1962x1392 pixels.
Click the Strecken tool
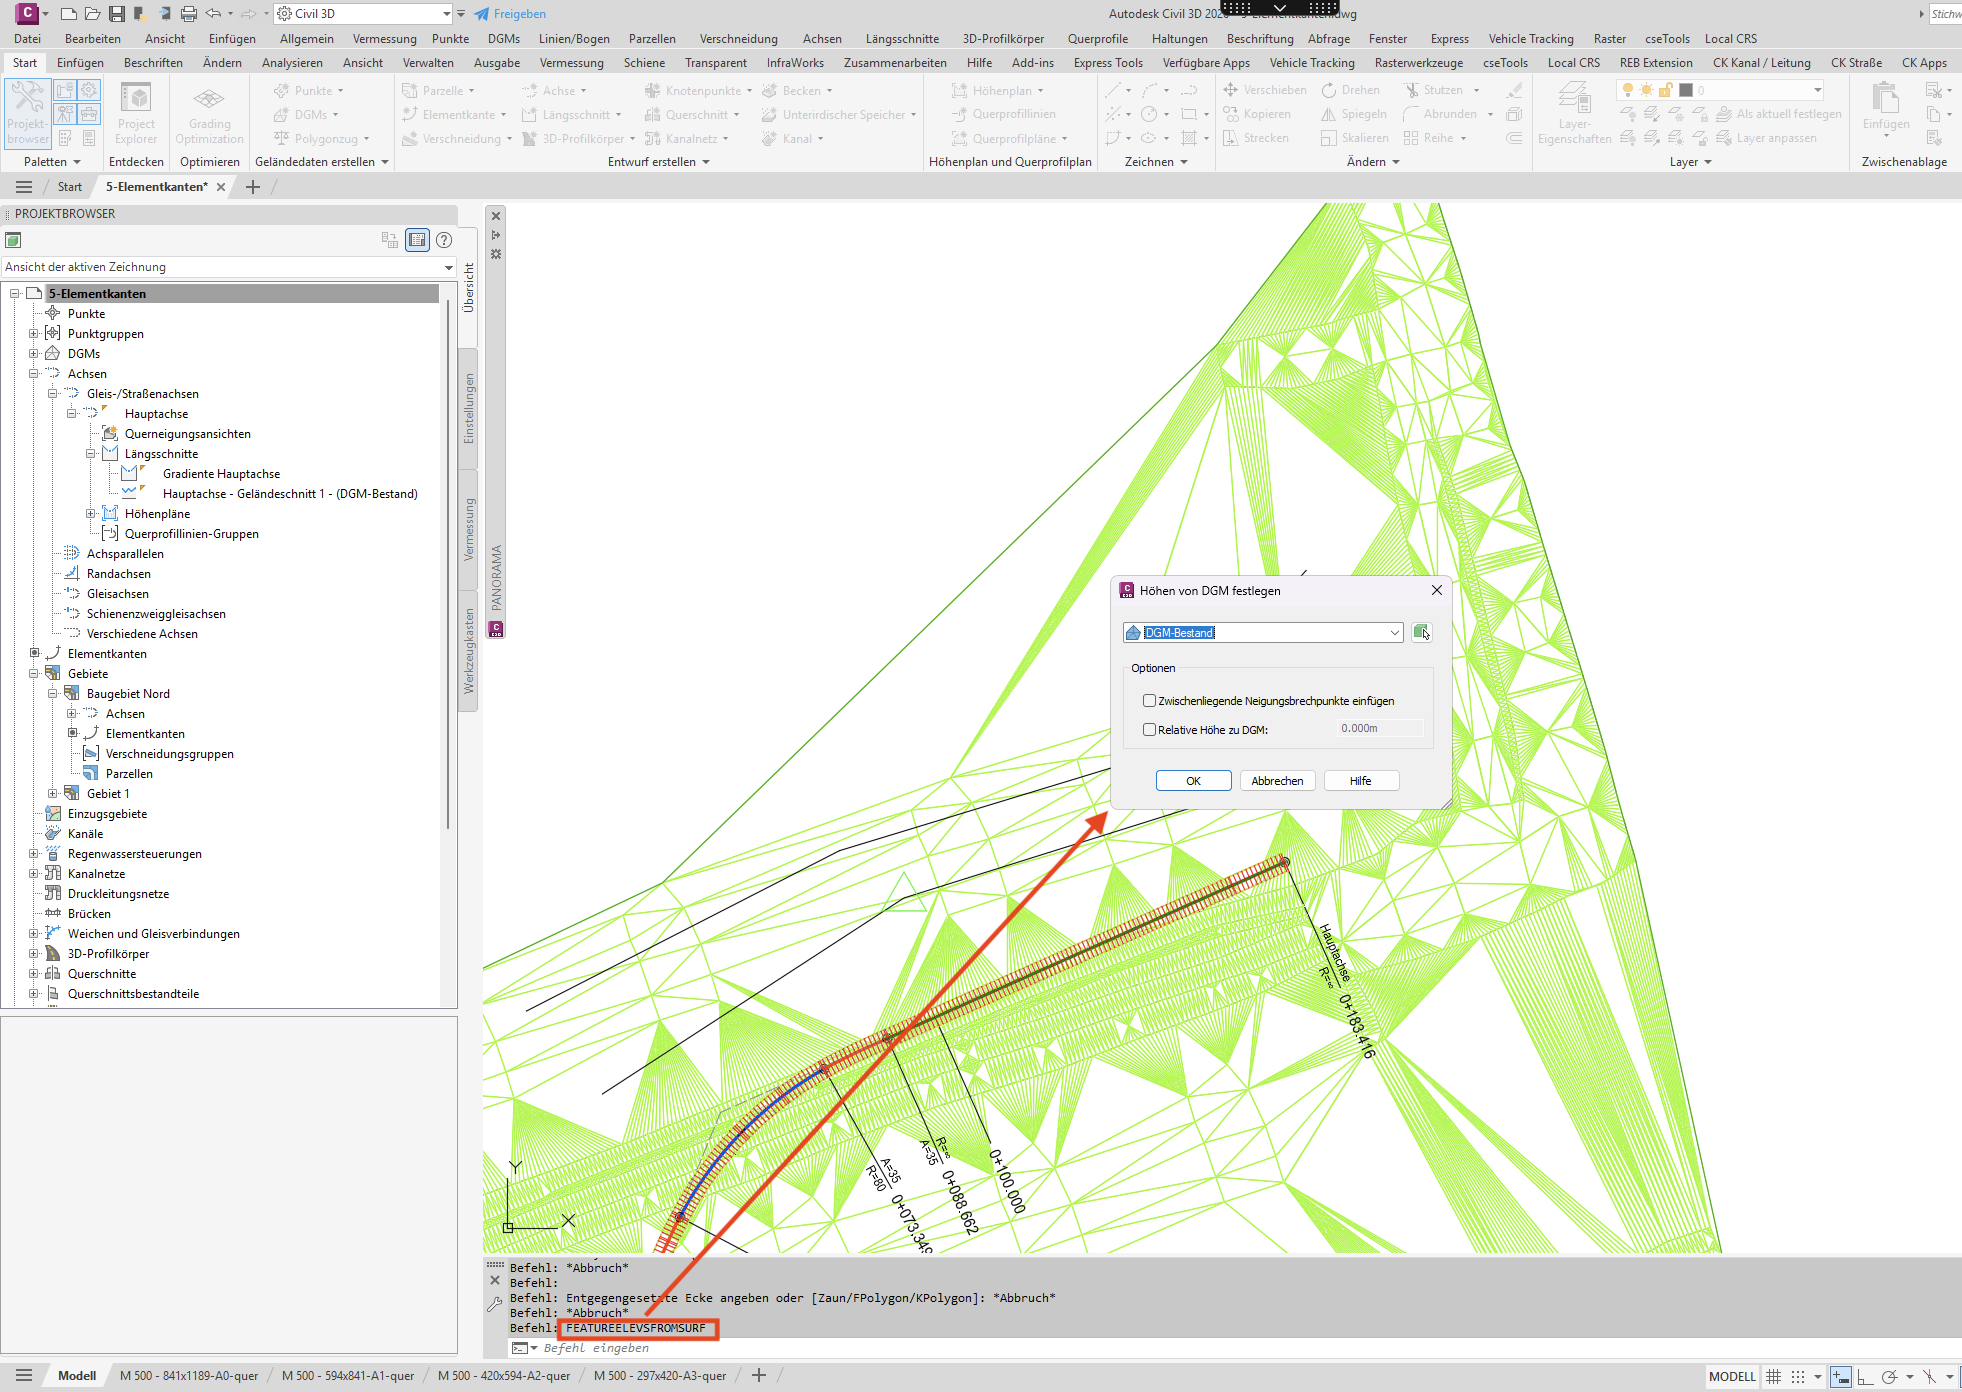tap(1256, 138)
